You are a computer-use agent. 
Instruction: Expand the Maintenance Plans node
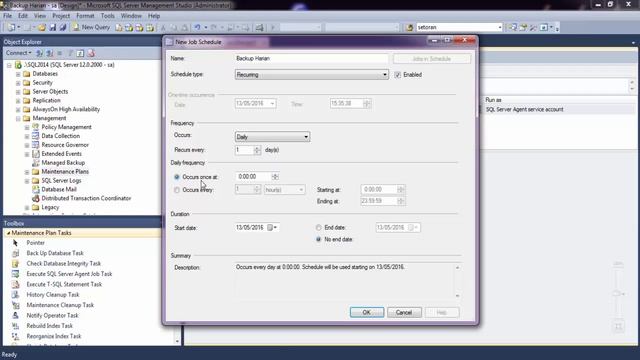[27, 172]
